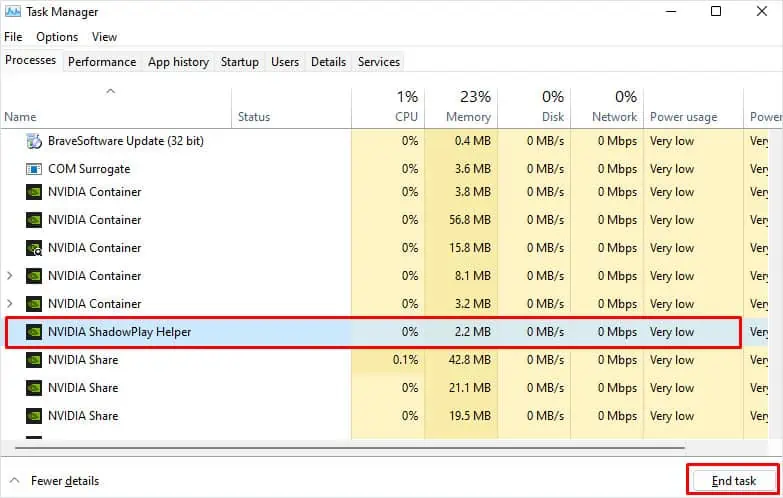Screen dimensions: 783x498
Task: Switch to the Performance tab
Action: pos(102,62)
